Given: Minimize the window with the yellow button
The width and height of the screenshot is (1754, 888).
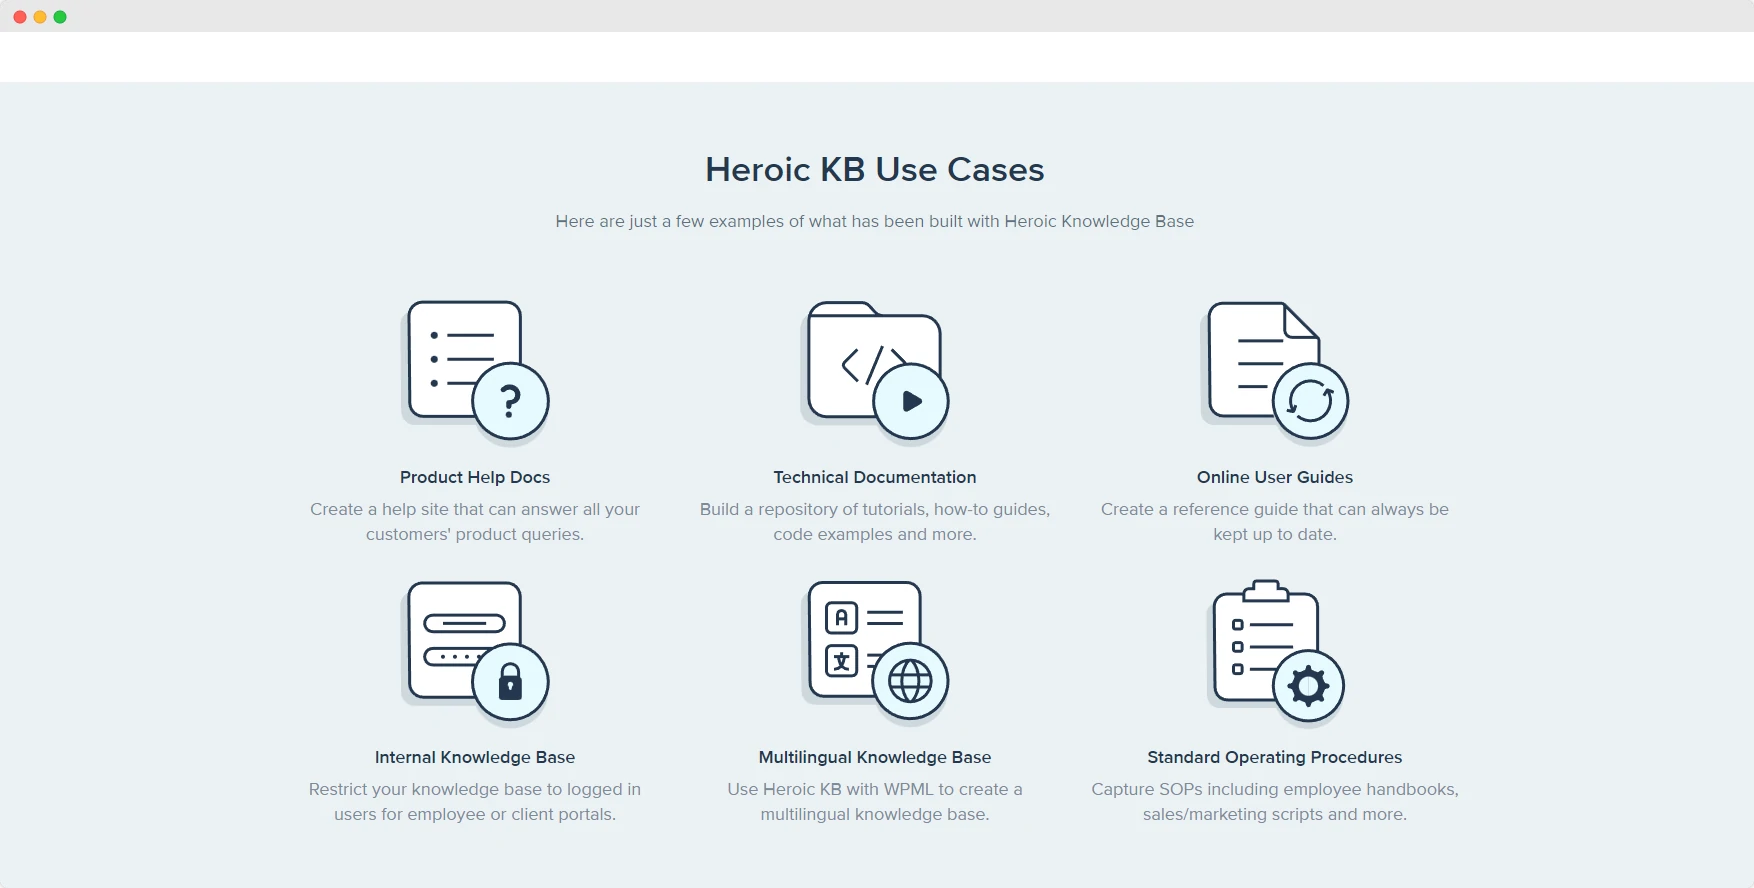Looking at the screenshot, I should click(40, 17).
